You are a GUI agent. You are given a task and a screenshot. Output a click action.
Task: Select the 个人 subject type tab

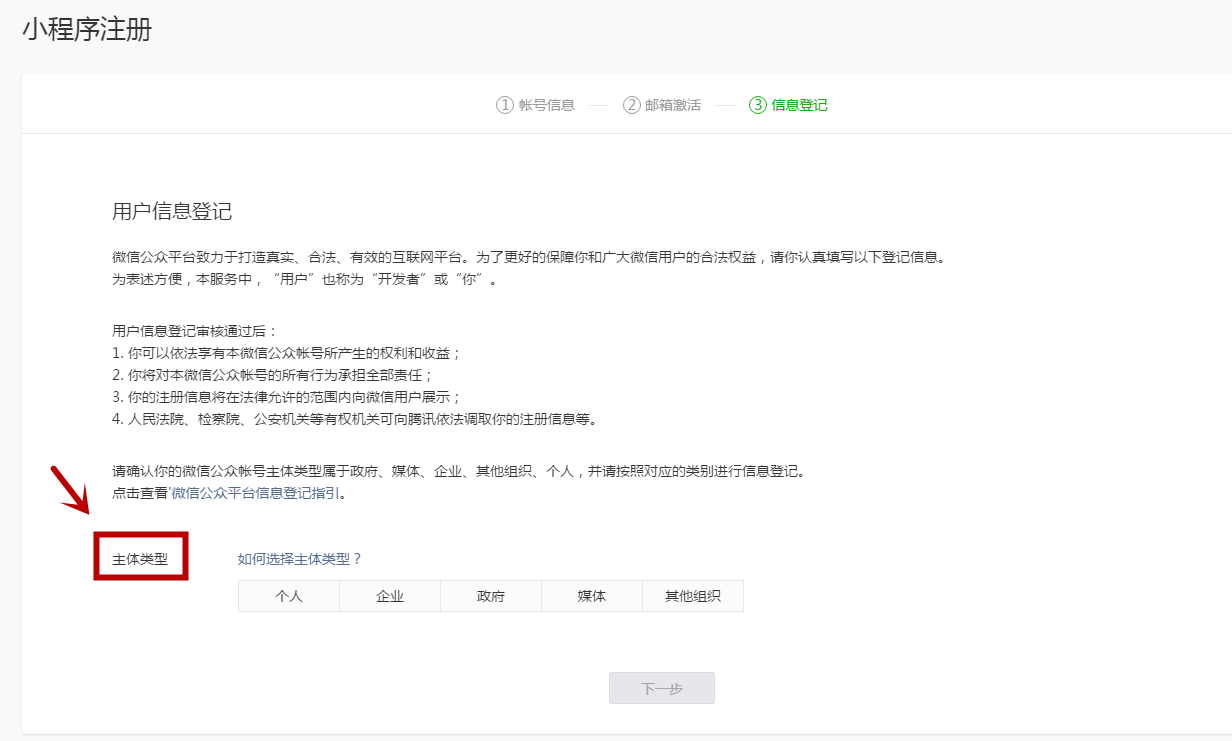coord(288,595)
